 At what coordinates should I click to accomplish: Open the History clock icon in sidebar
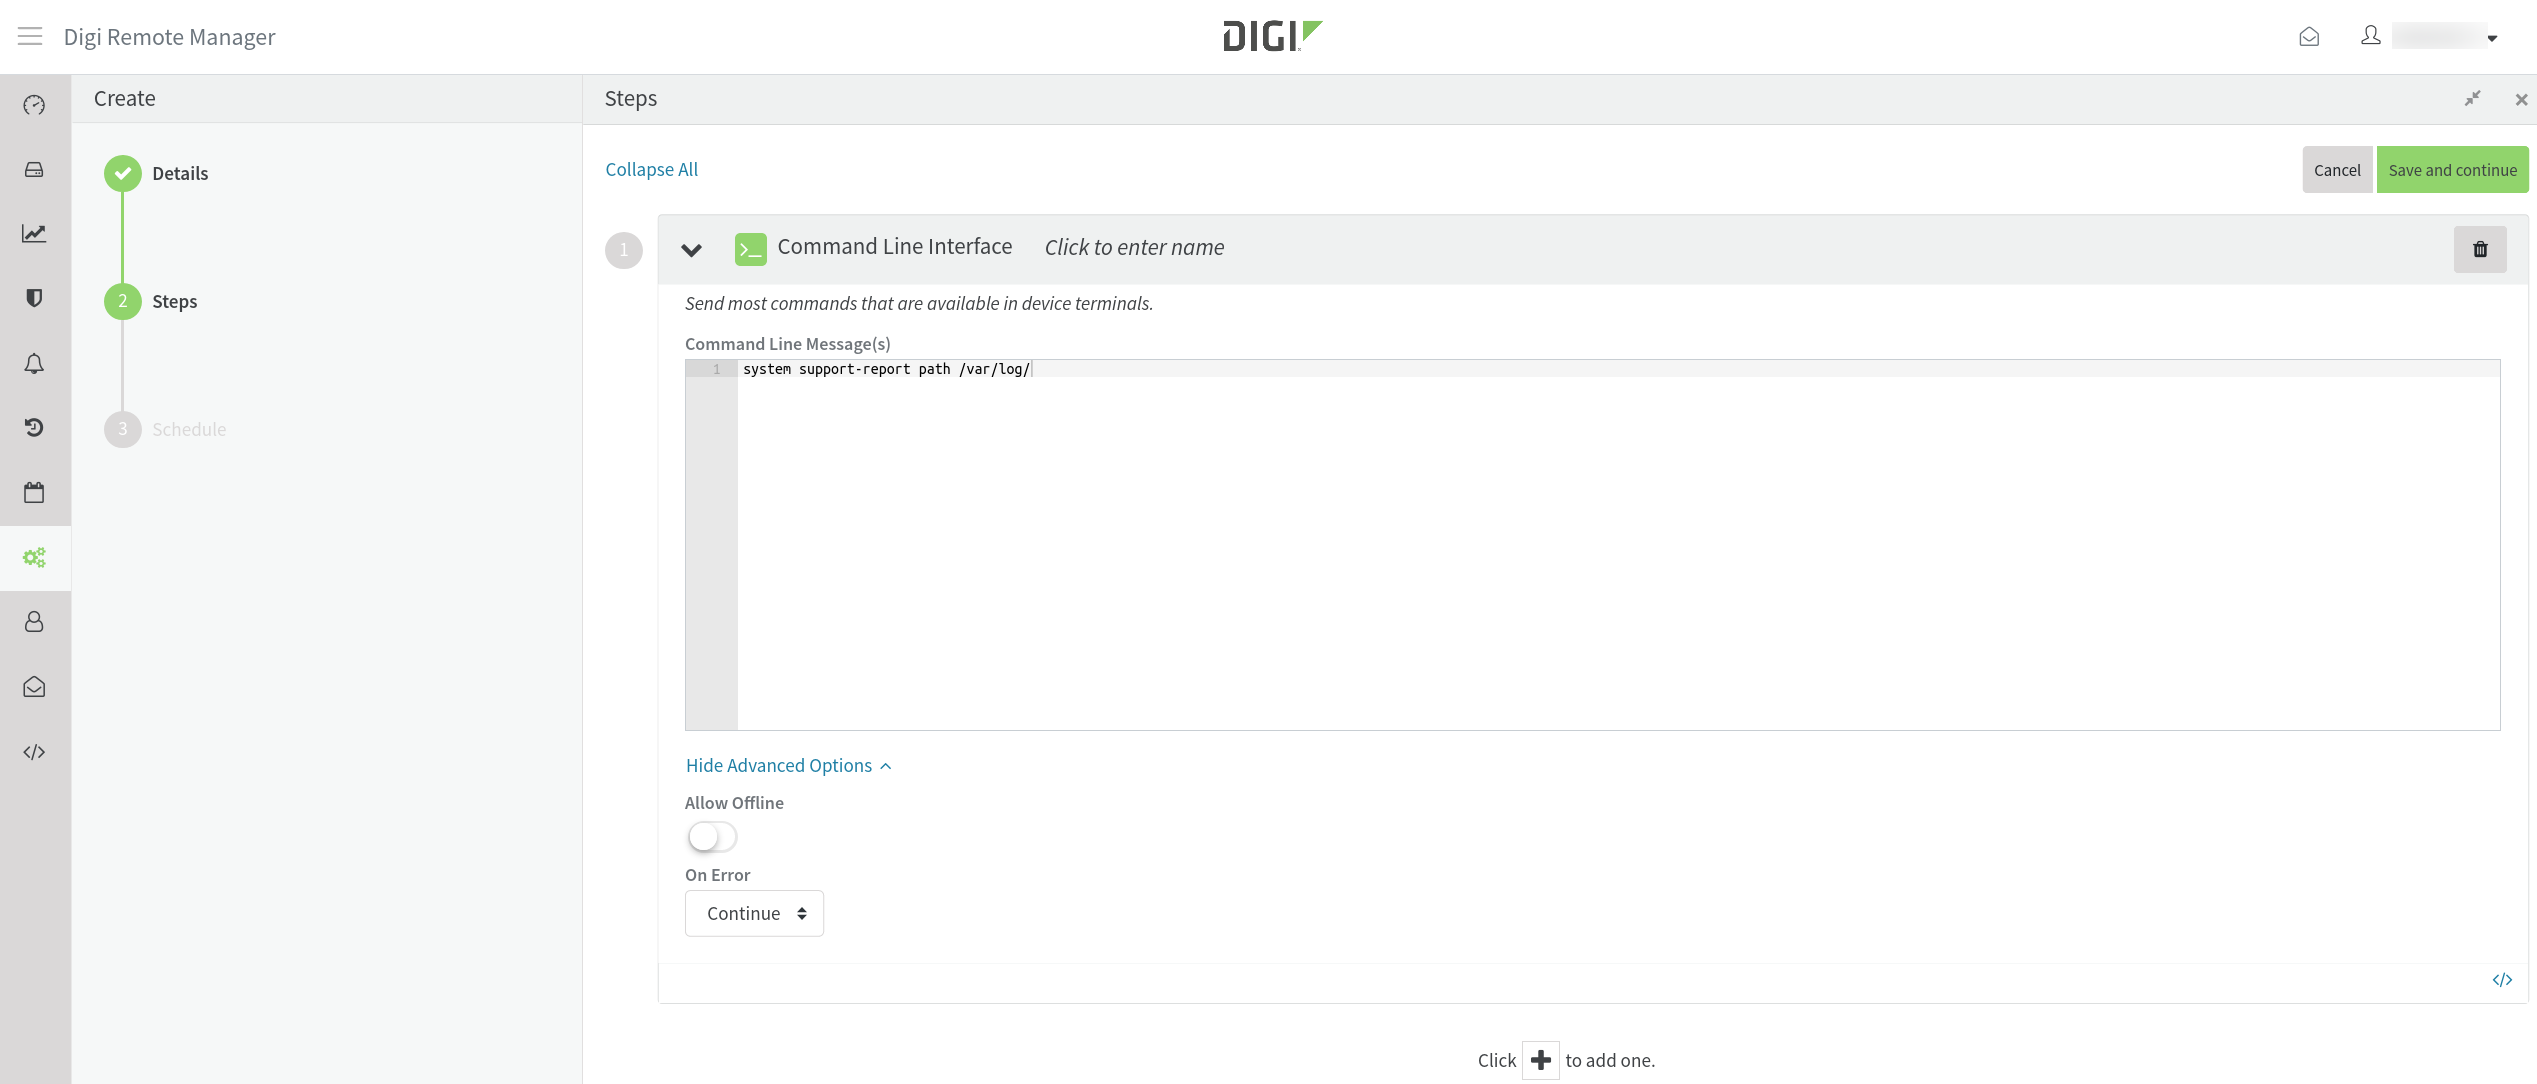[34, 428]
